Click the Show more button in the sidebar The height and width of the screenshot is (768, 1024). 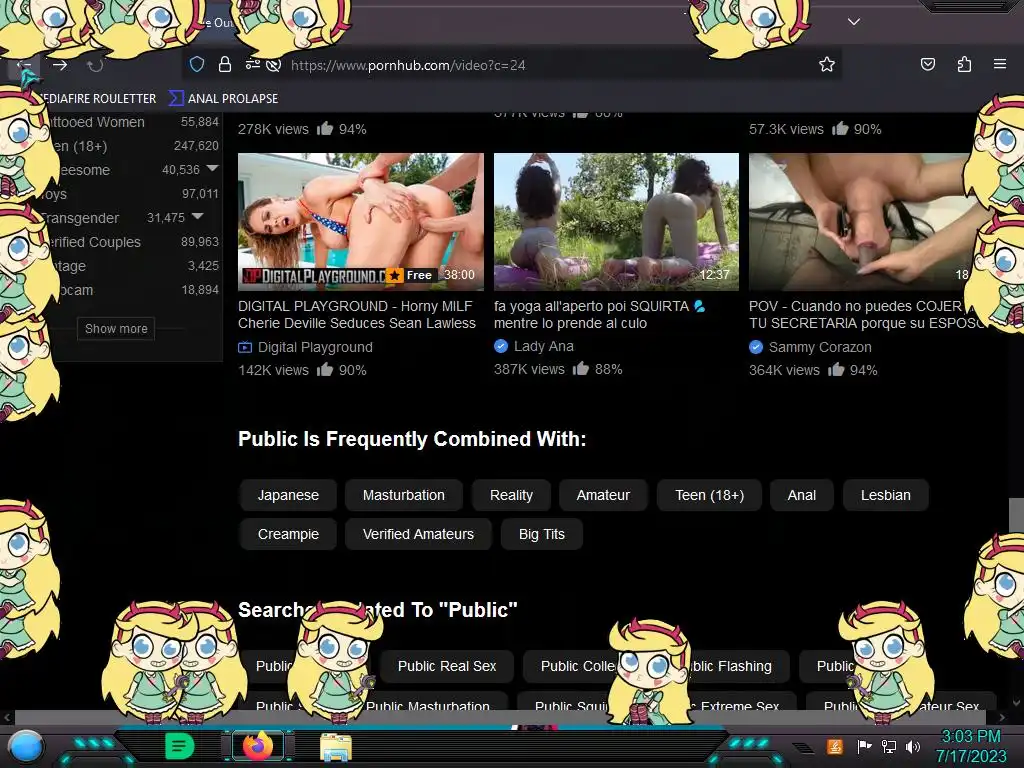(x=116, y=328)
